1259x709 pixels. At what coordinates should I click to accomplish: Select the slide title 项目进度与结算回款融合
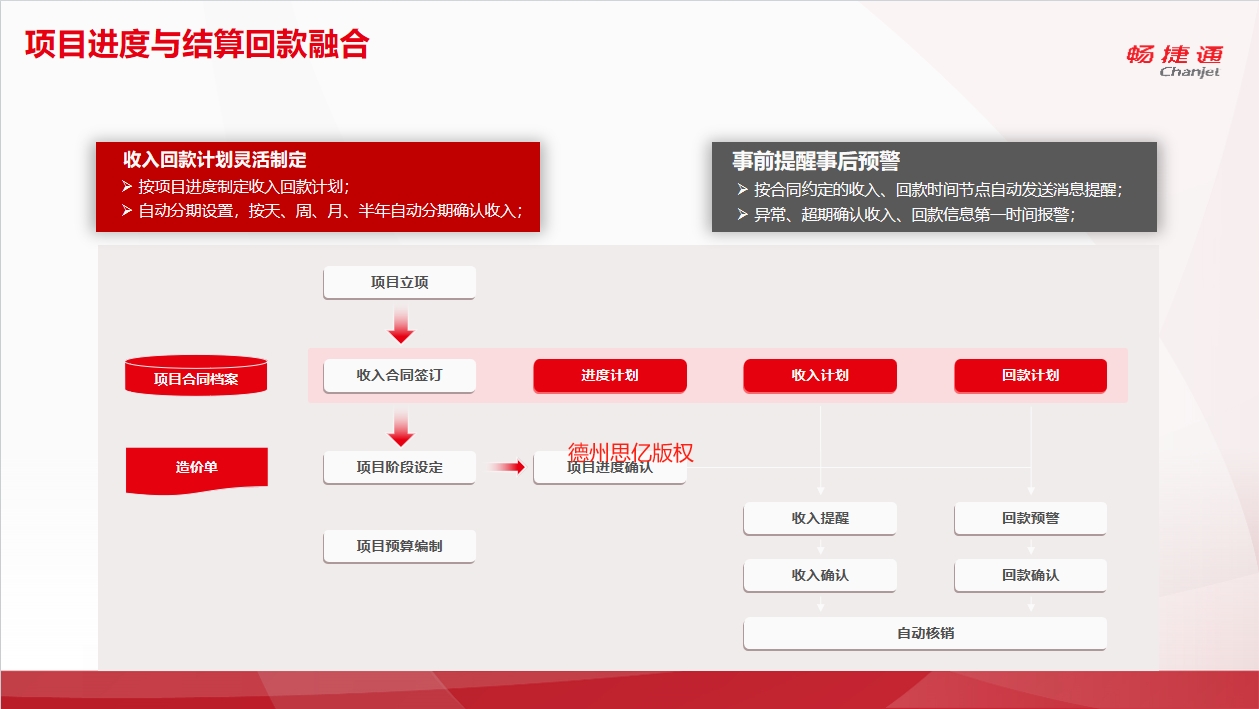(197, 44)
